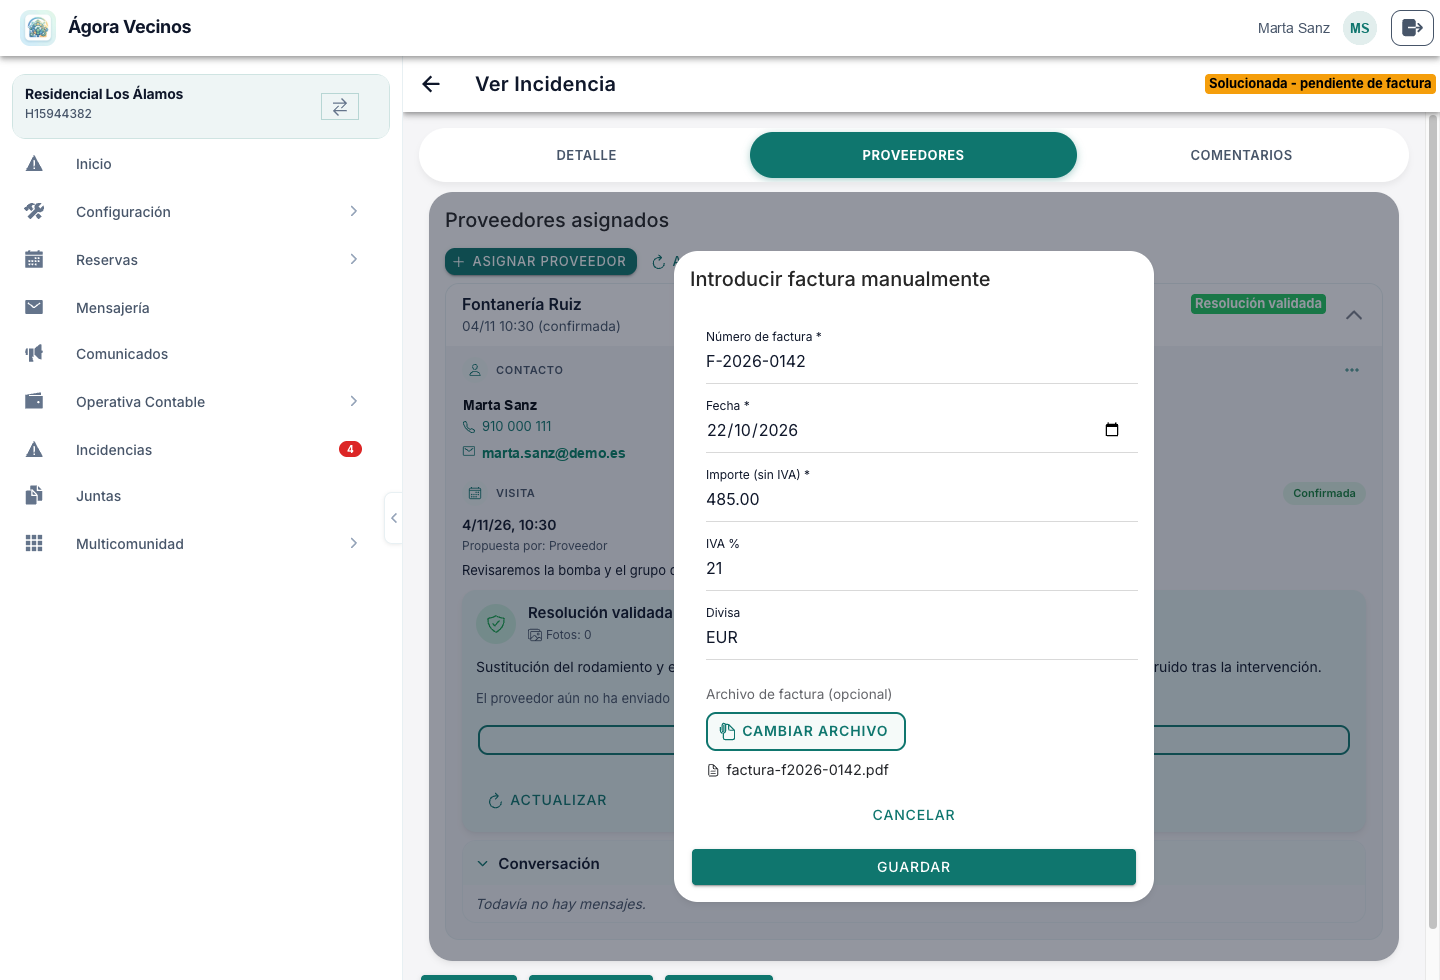
Task: Click the Cambiar Archivo button
Action: point(806,731)
